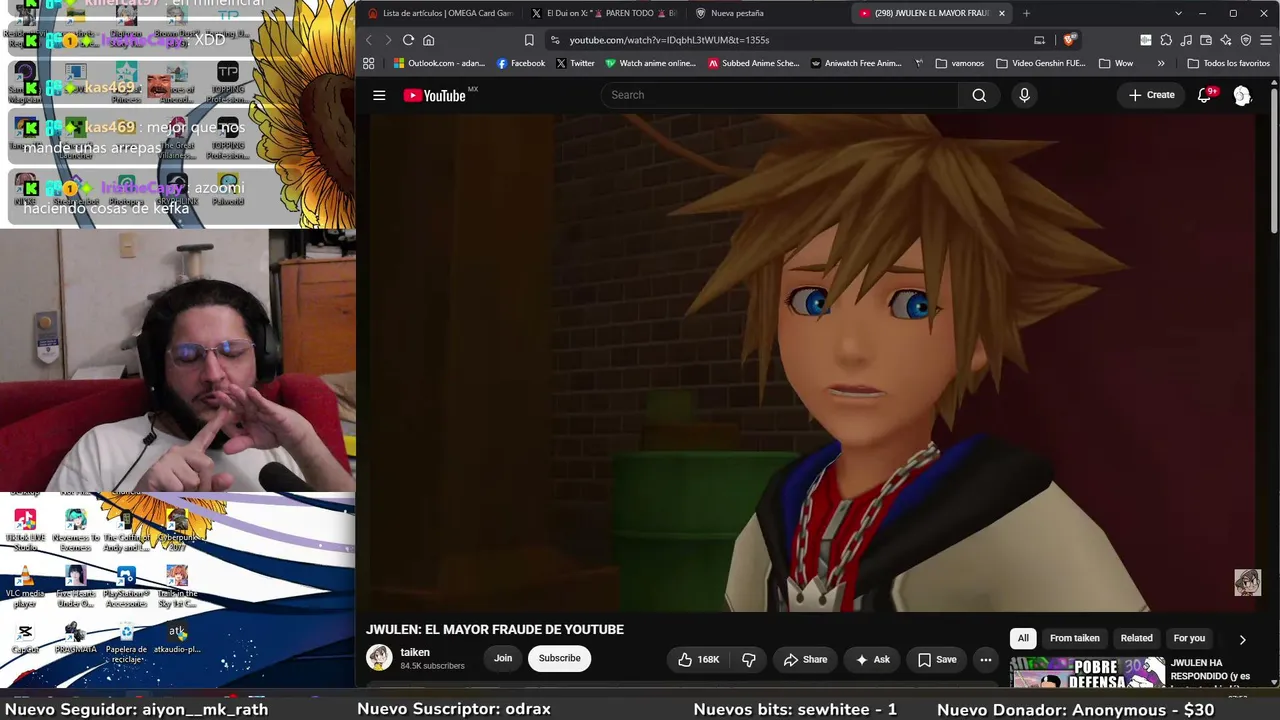Open the TikTok LIVE Studio desktop shortcut
Image resolution: width=1280 pixels, height=720 pixels.
click(25, 530)
